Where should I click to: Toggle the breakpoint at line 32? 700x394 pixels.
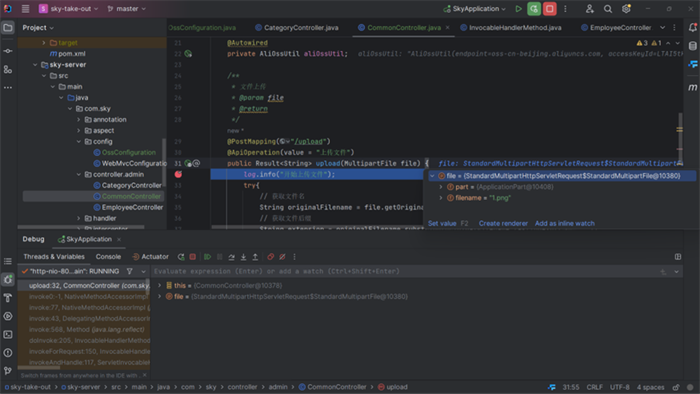point(178,174)
